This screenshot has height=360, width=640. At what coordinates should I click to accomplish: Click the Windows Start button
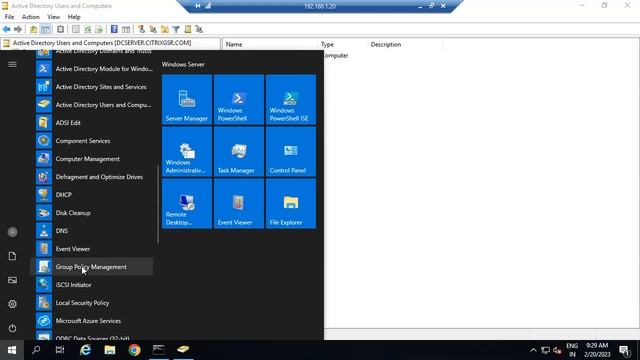tap(12, 350)
